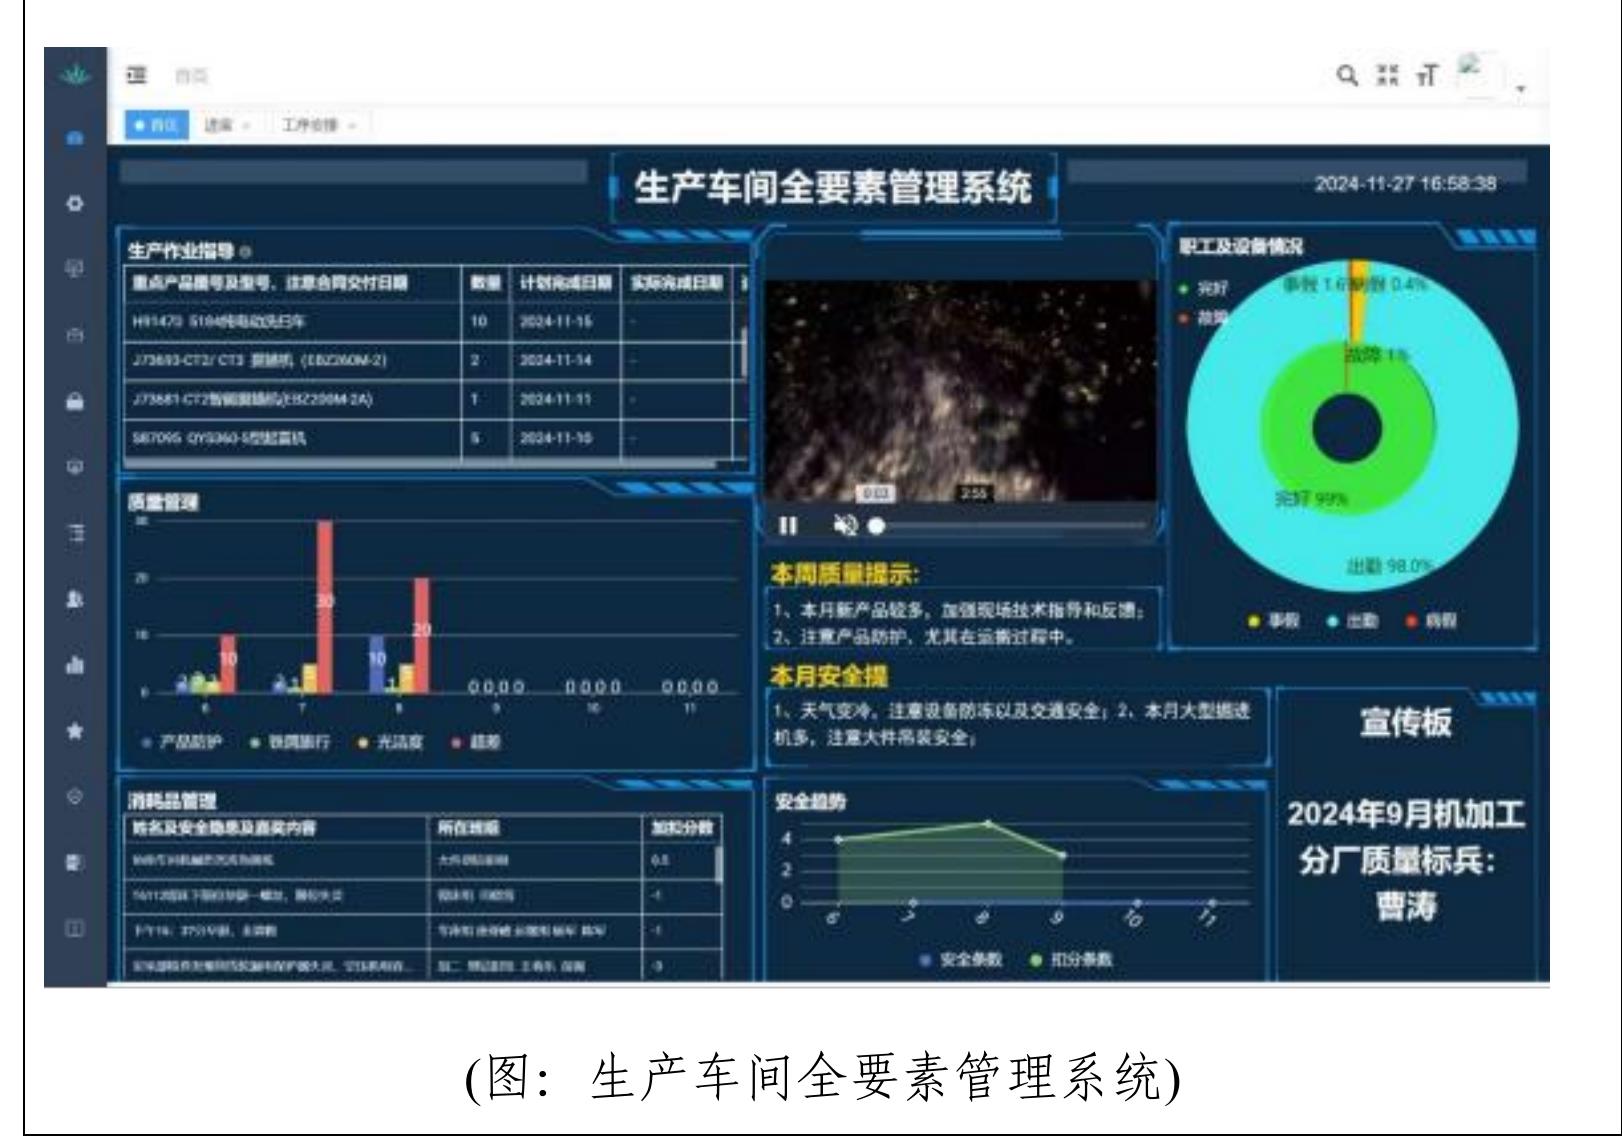
Task: Select the padlock icon in the sidebar
Action: click(74, 401)
